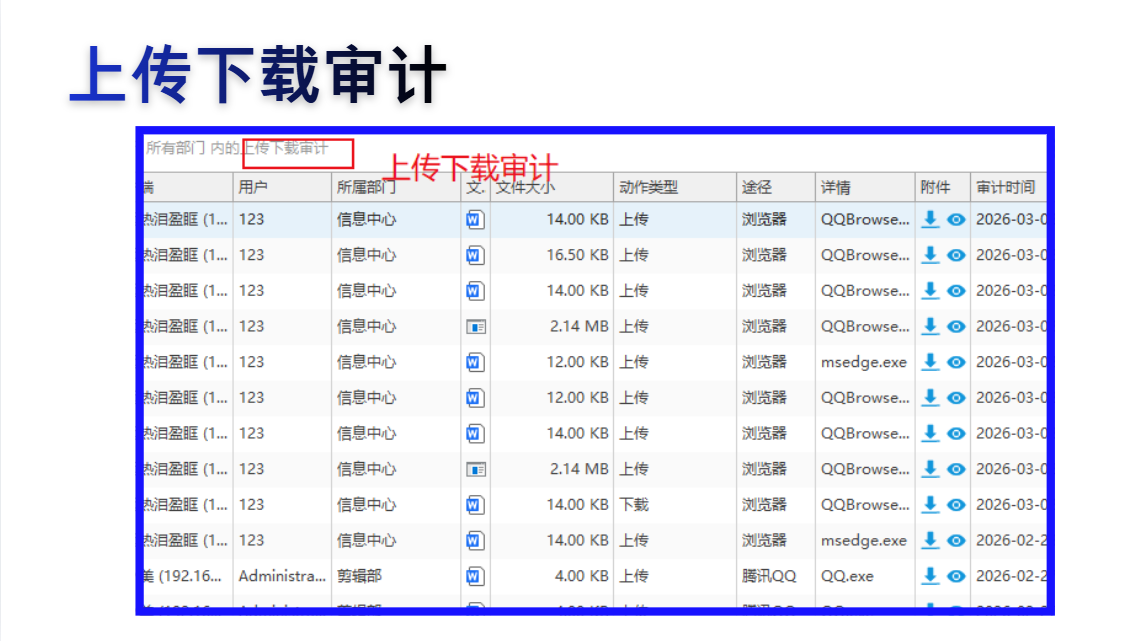The height and width of the screenshot is (641, 1140).
Task: Select 浏览器 cell in the 下载 row
Action: click(x=776, y=504)
